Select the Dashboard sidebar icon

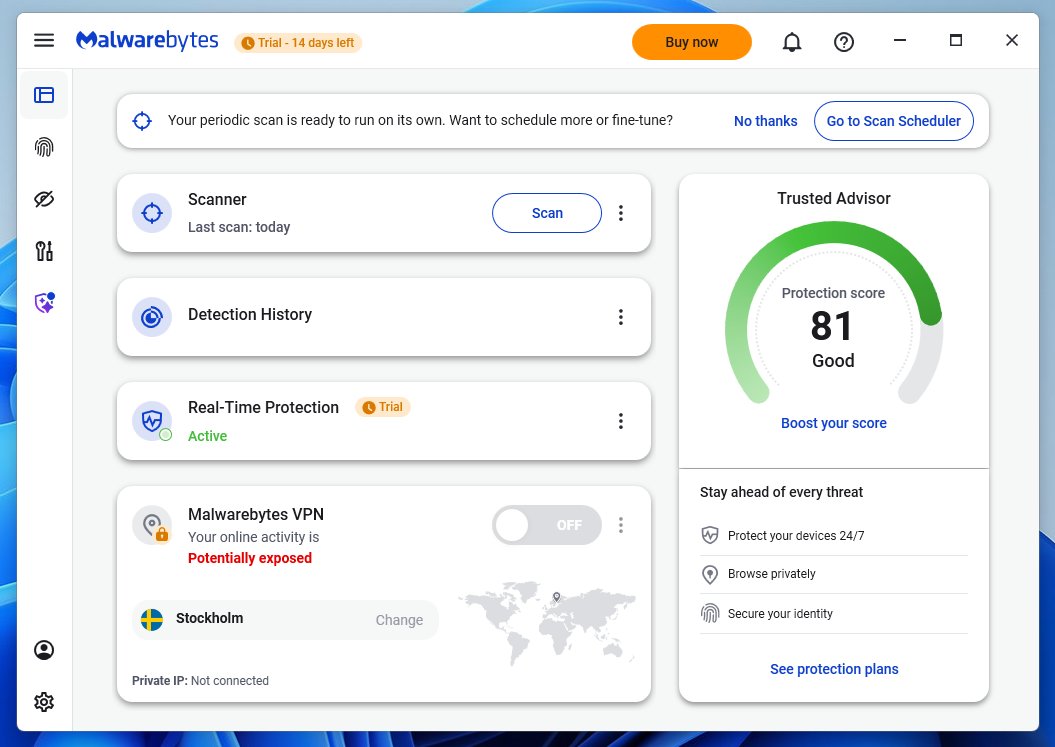[44, 95]
